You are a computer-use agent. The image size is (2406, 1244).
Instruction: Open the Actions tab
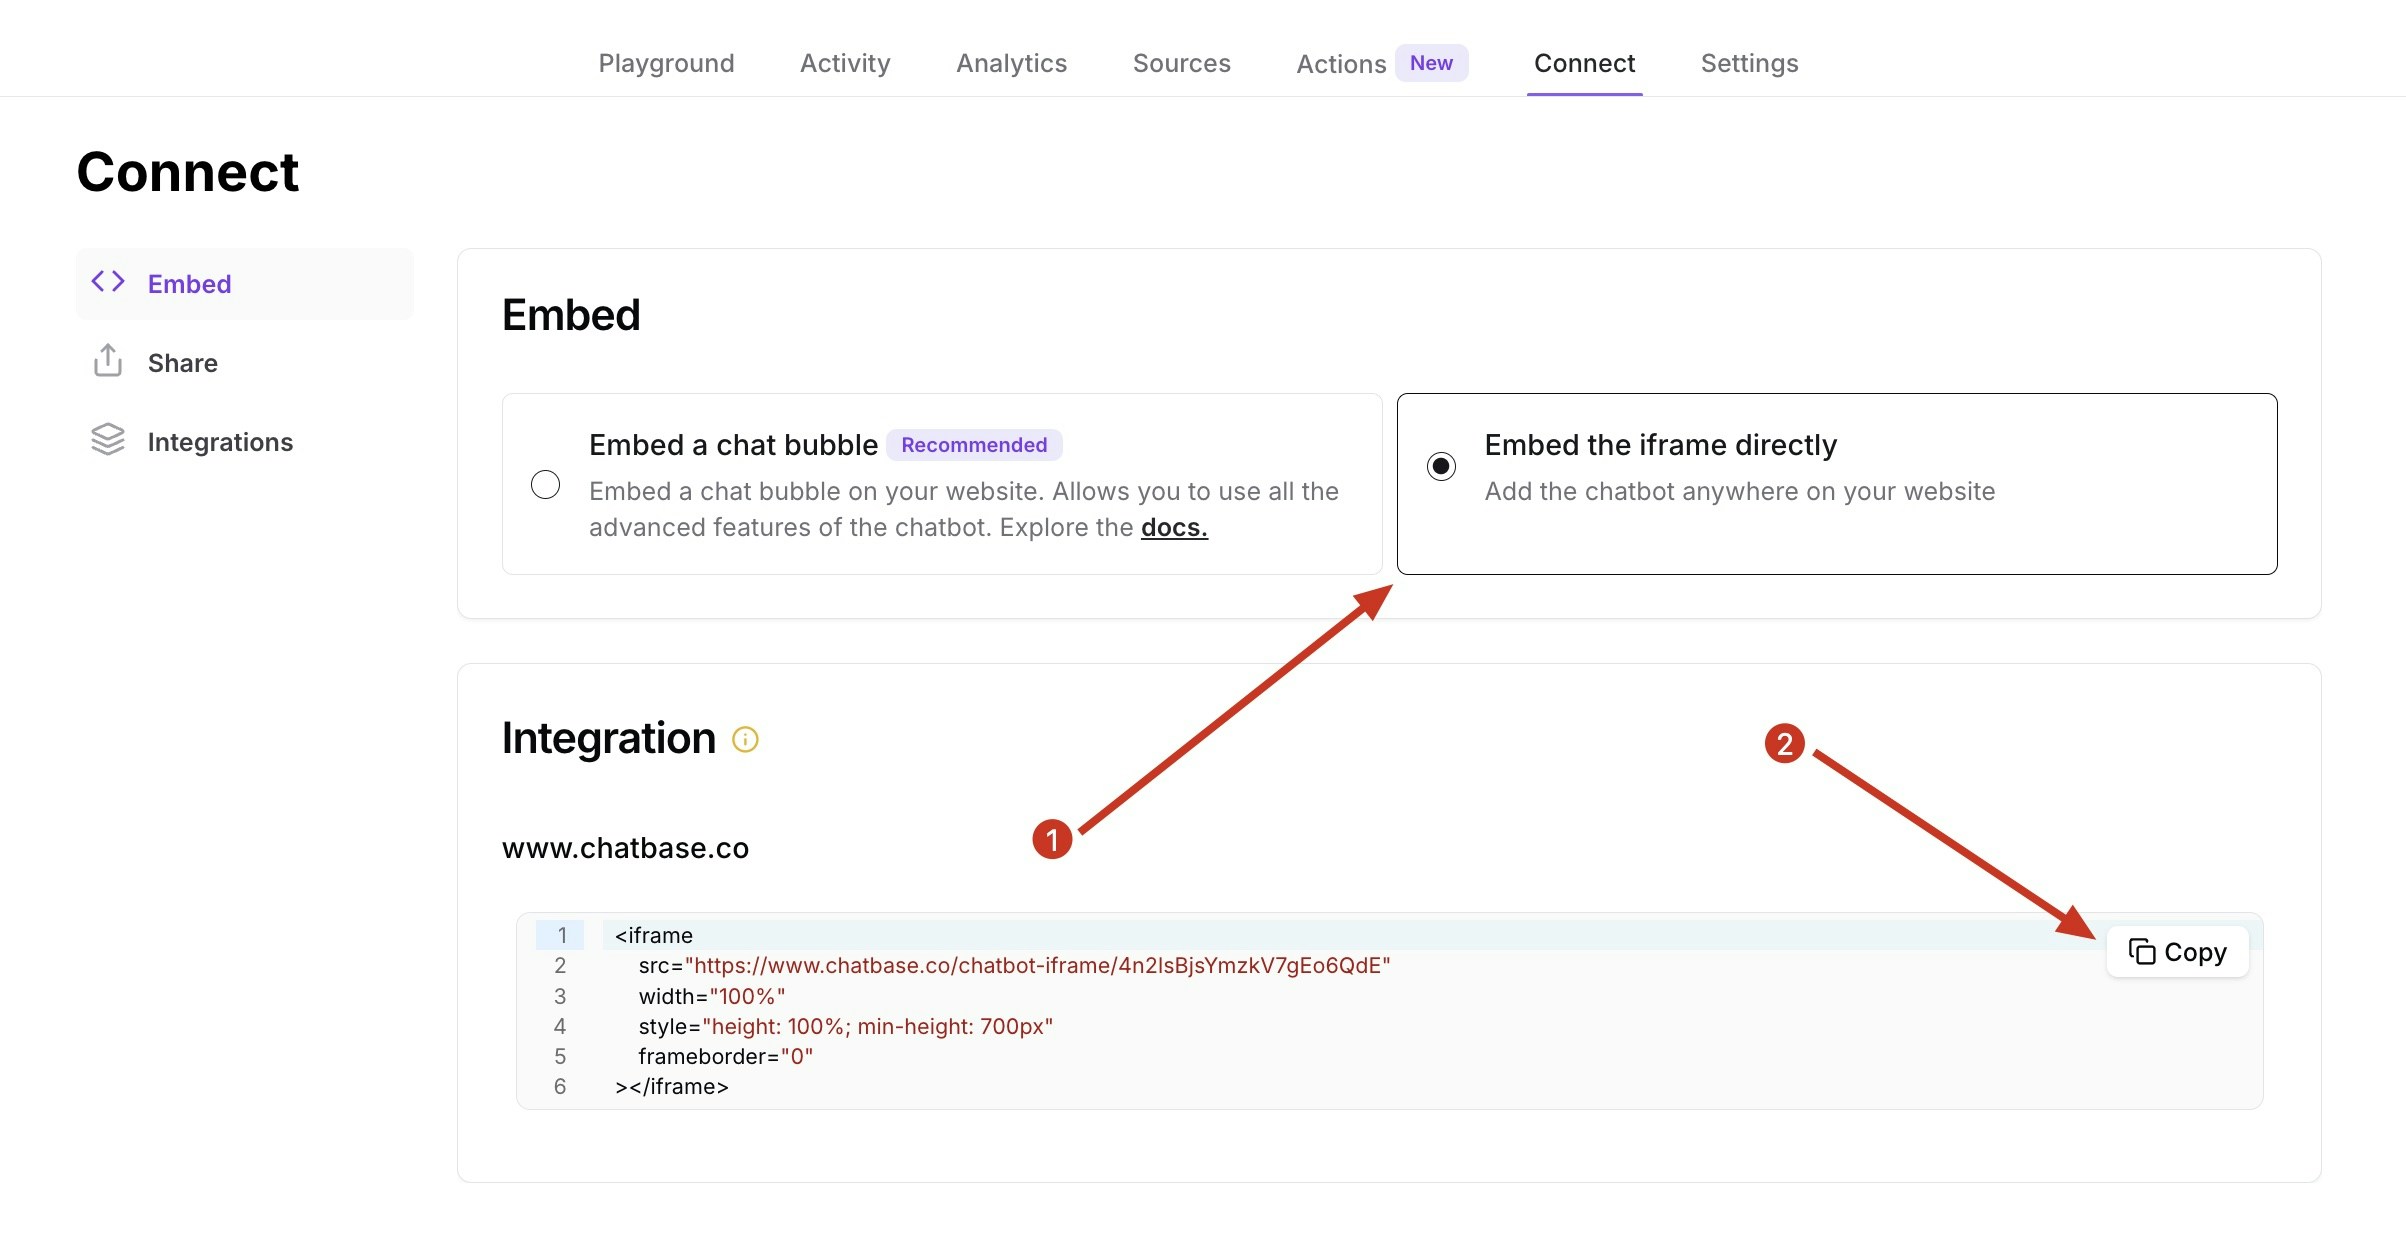pyautogui.click(x=1341, y=64)
